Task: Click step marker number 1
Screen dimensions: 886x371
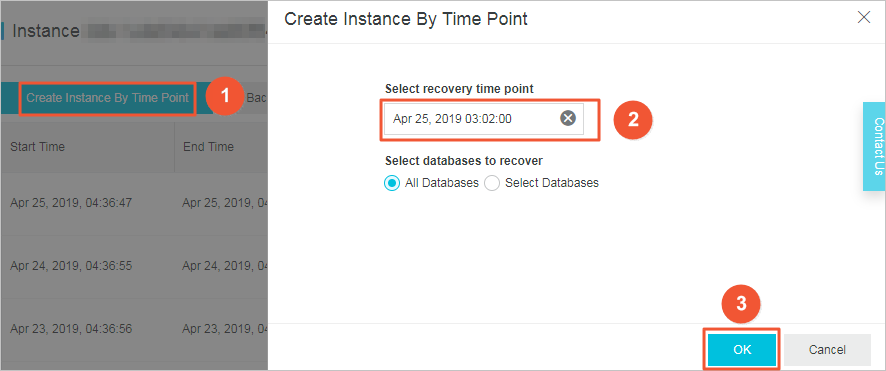Action: pyautogui.click(x=225, y=97)
